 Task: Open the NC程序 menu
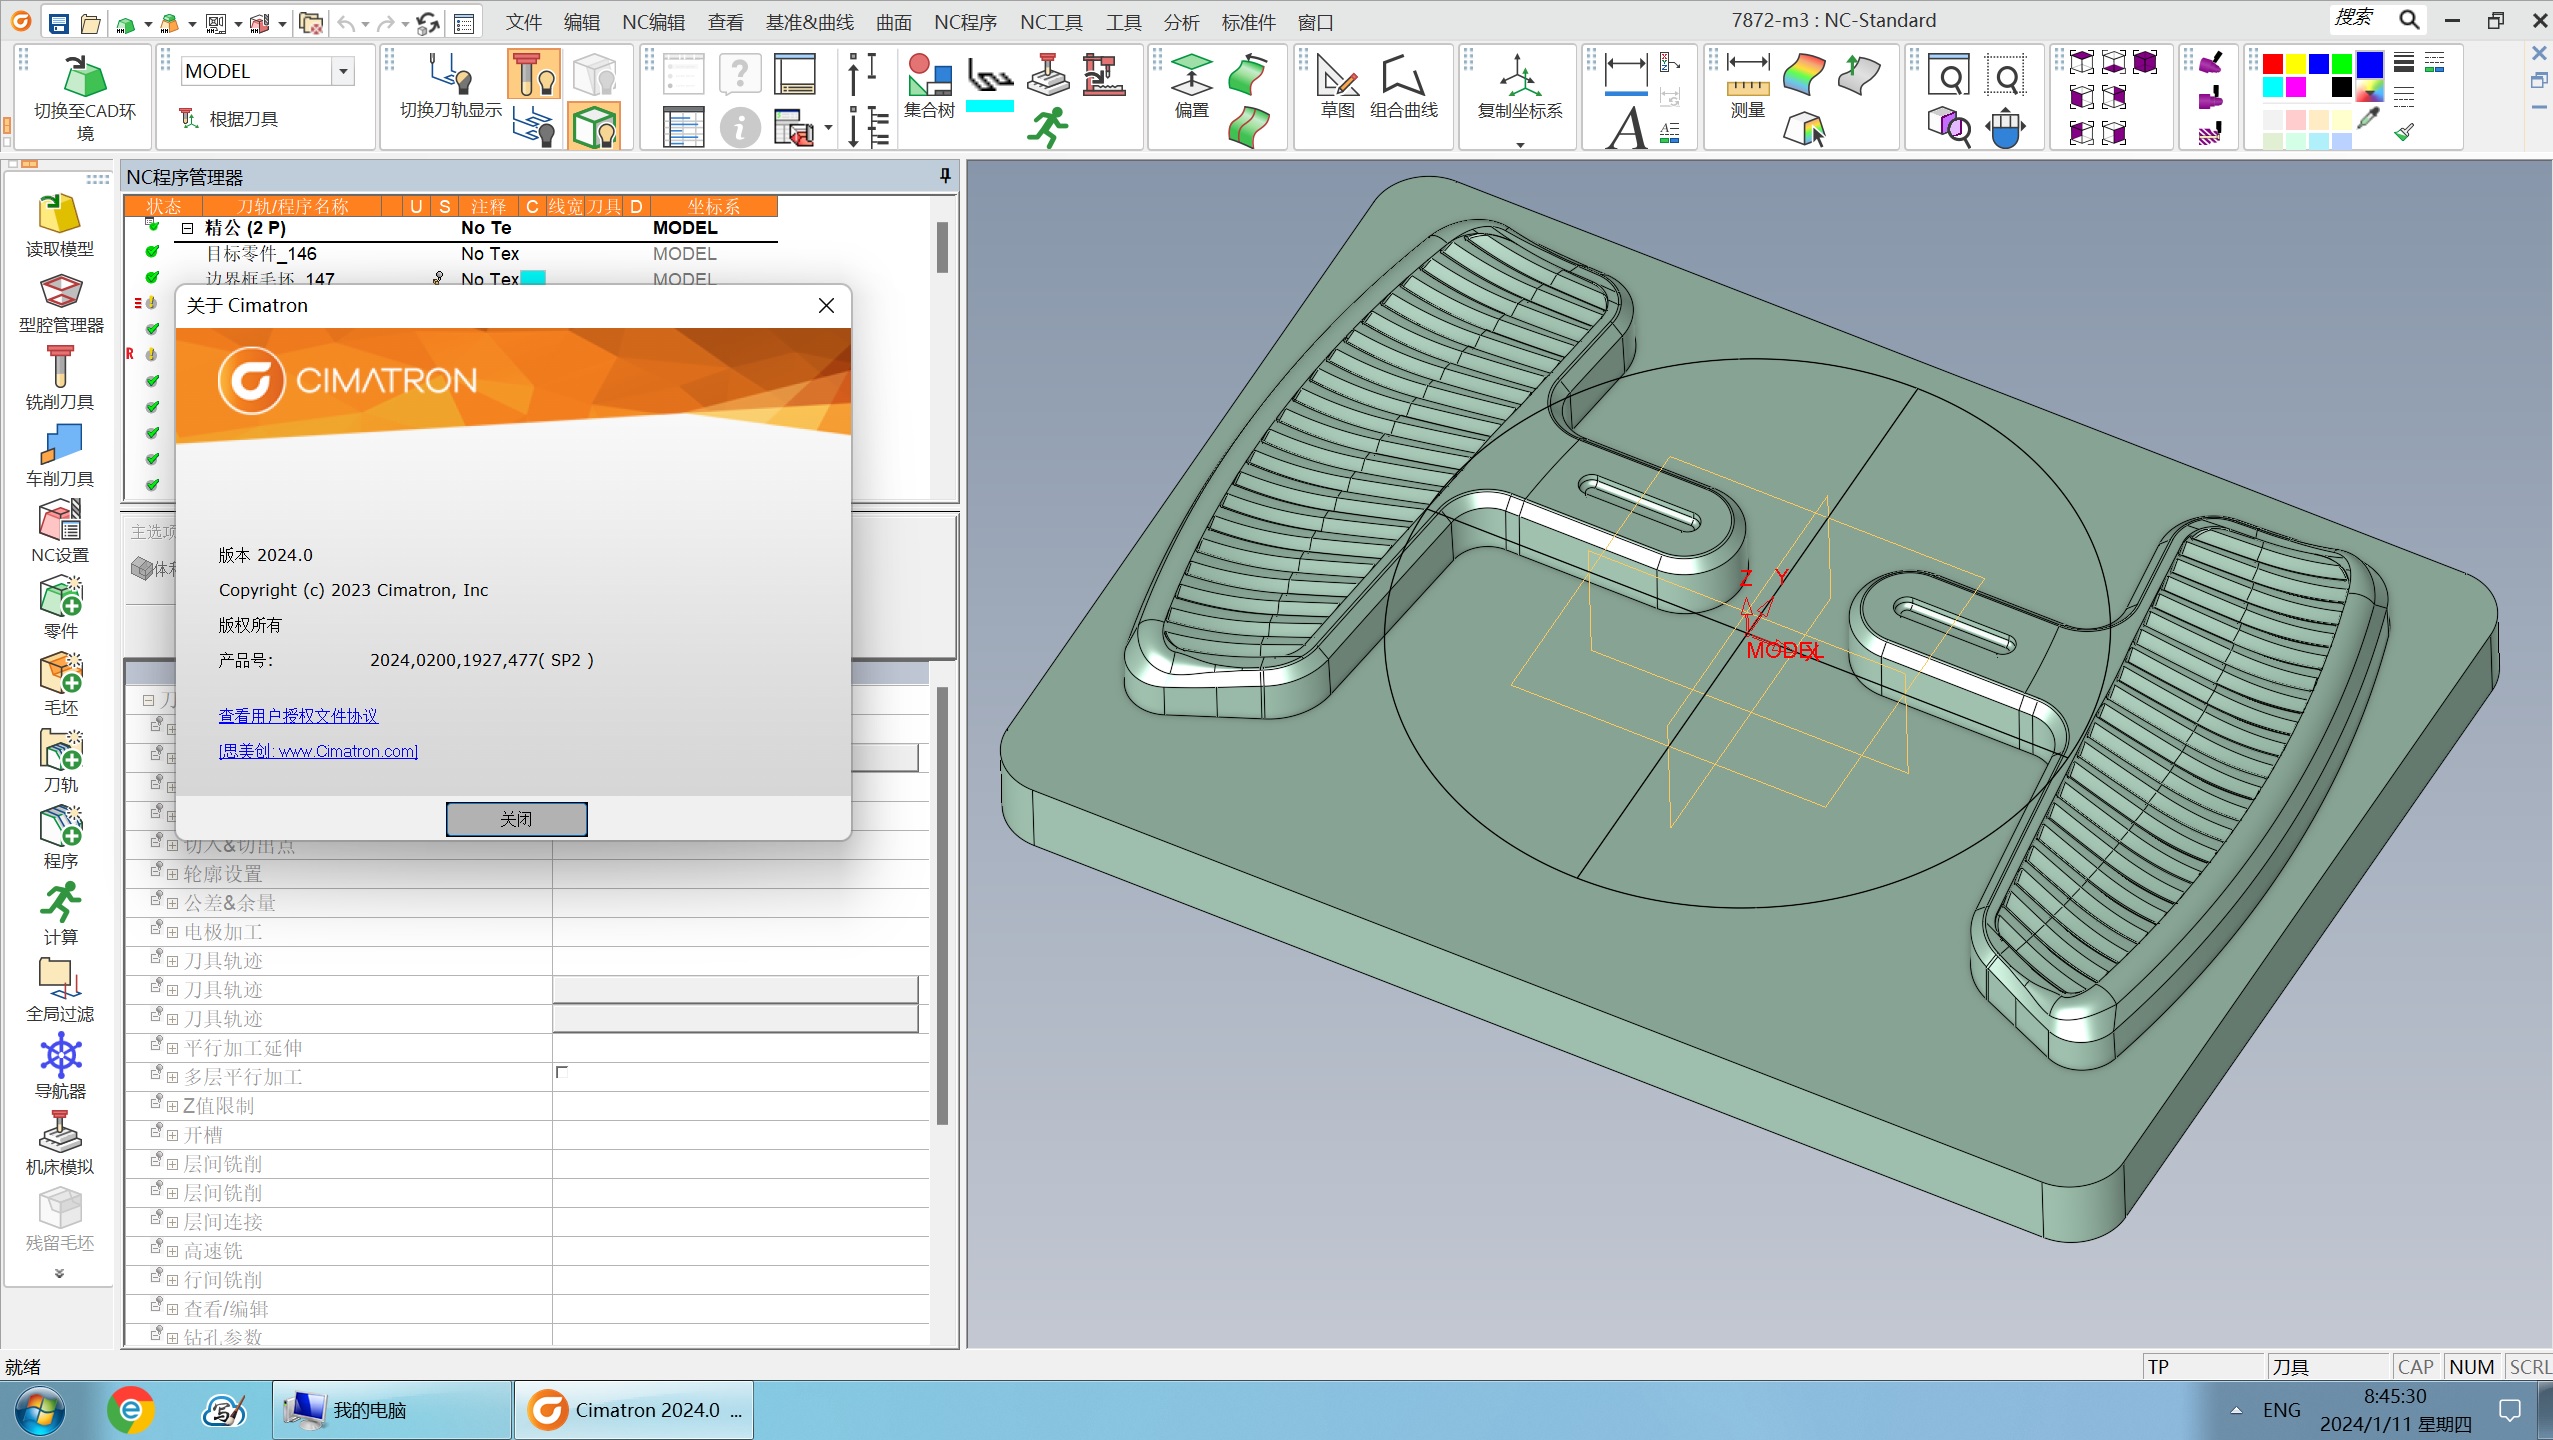tap(964, 22)
